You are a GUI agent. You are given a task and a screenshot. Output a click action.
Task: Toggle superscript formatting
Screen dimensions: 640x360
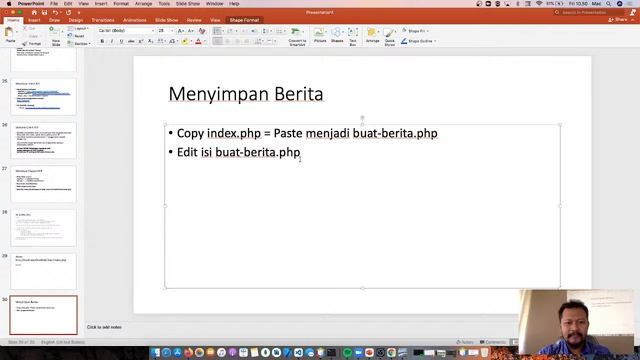[x=141, y=41]
